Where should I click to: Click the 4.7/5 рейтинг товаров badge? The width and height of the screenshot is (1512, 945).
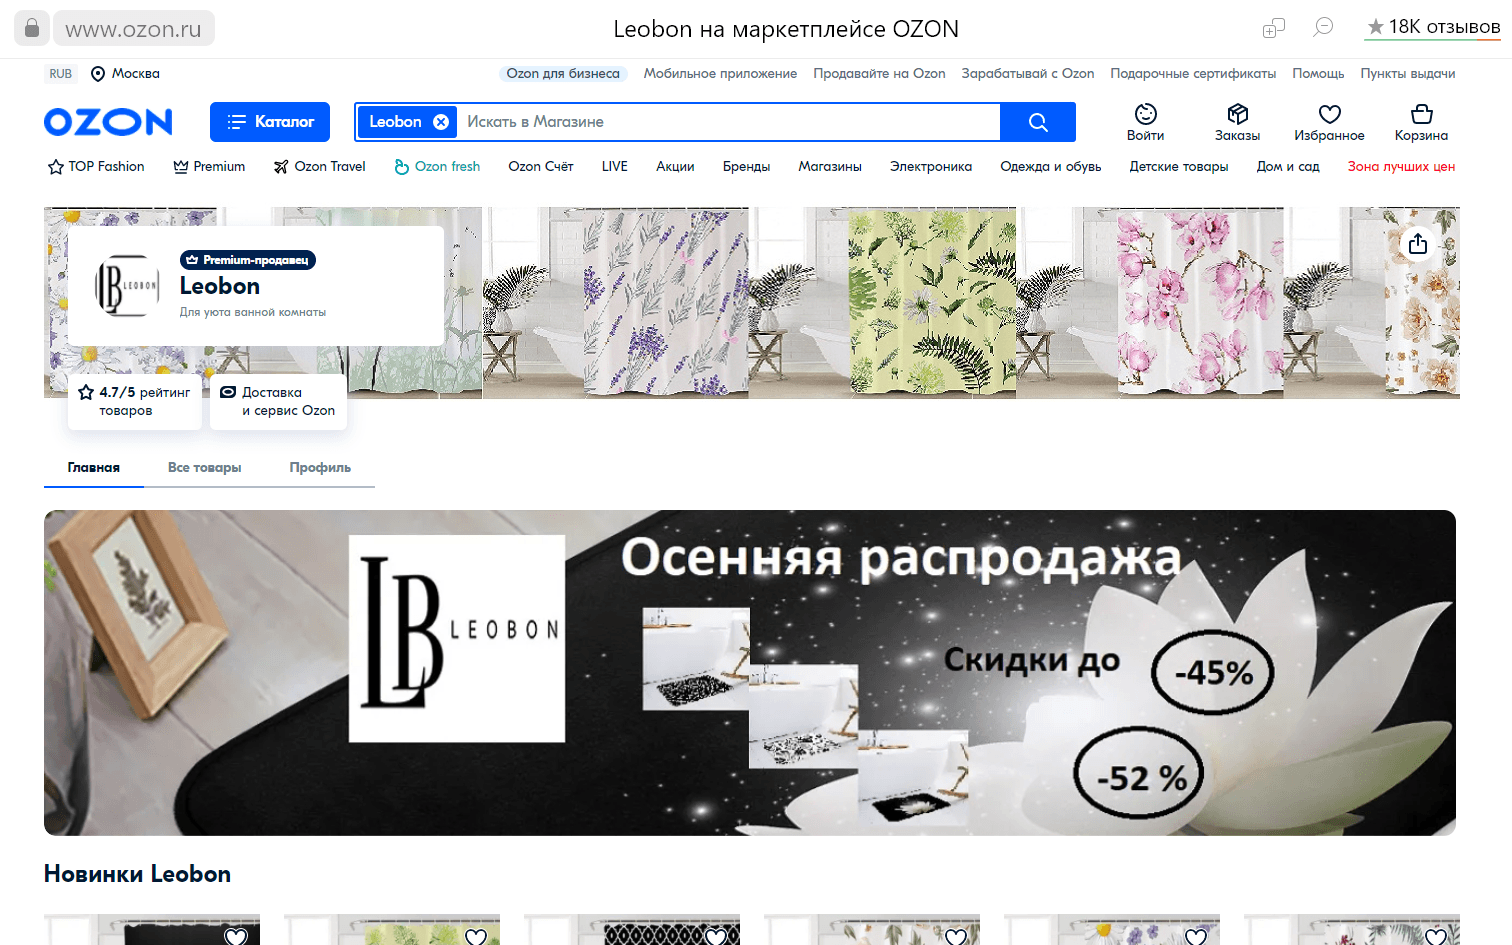(x=135, y=402)
